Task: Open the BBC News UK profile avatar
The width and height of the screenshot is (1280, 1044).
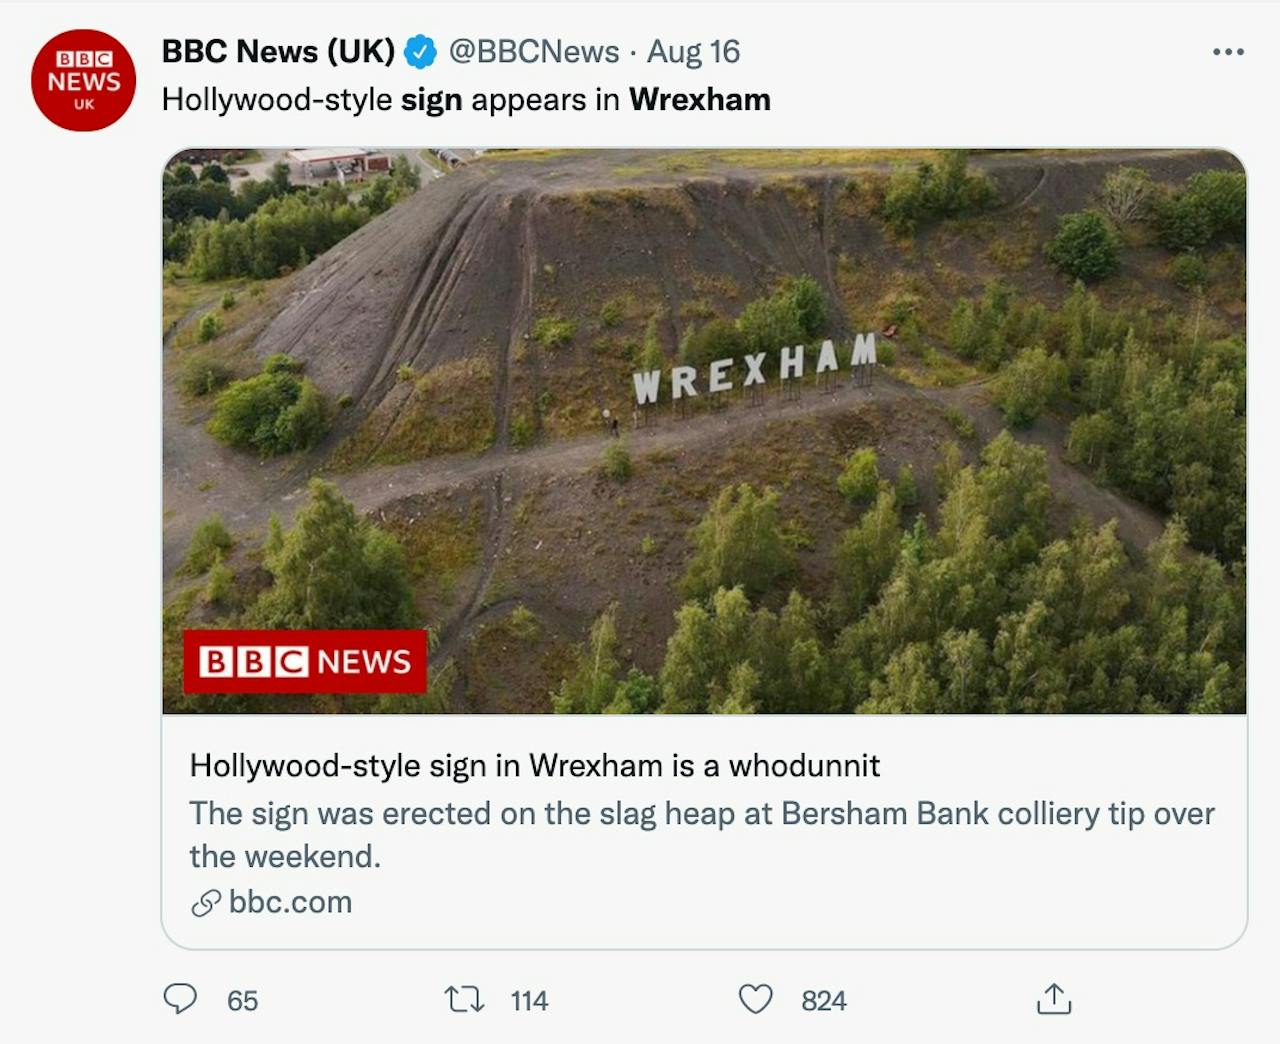Action: pyautogui.click(x=84, y=80)
